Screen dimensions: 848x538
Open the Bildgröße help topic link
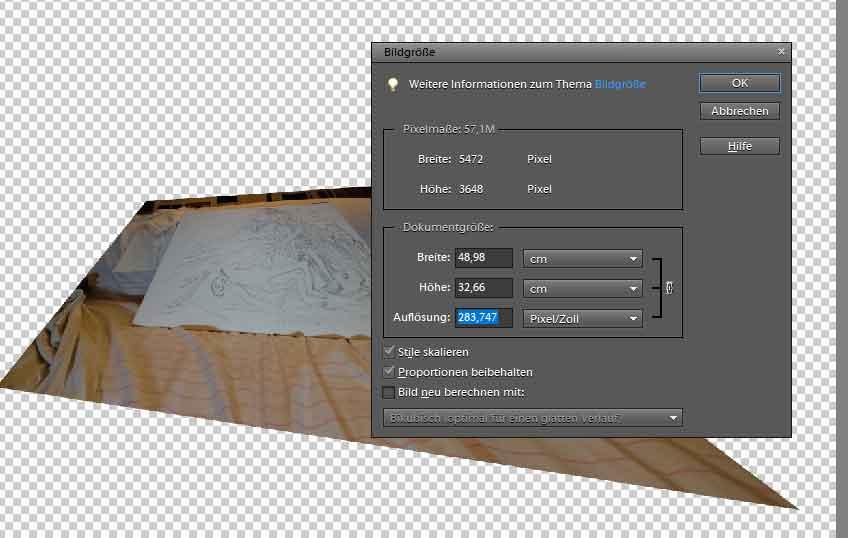click(x=620, y=84)
